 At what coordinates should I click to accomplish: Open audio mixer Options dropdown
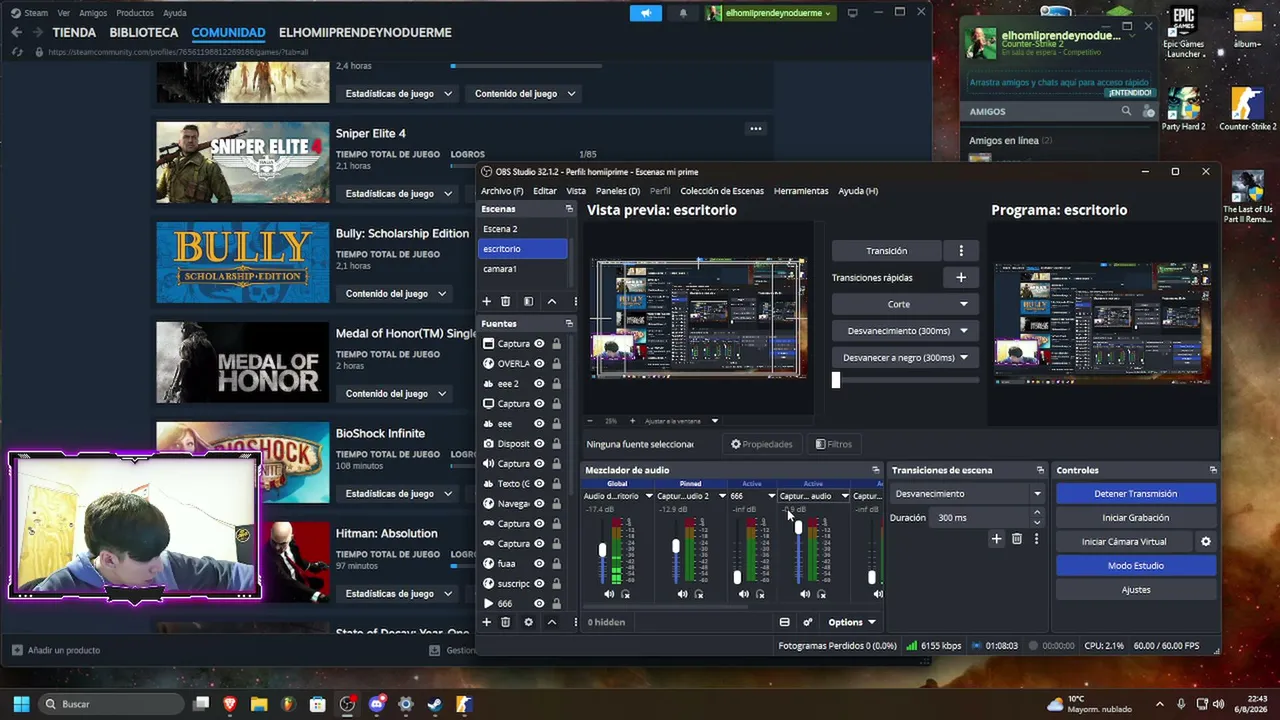[851, 622]
